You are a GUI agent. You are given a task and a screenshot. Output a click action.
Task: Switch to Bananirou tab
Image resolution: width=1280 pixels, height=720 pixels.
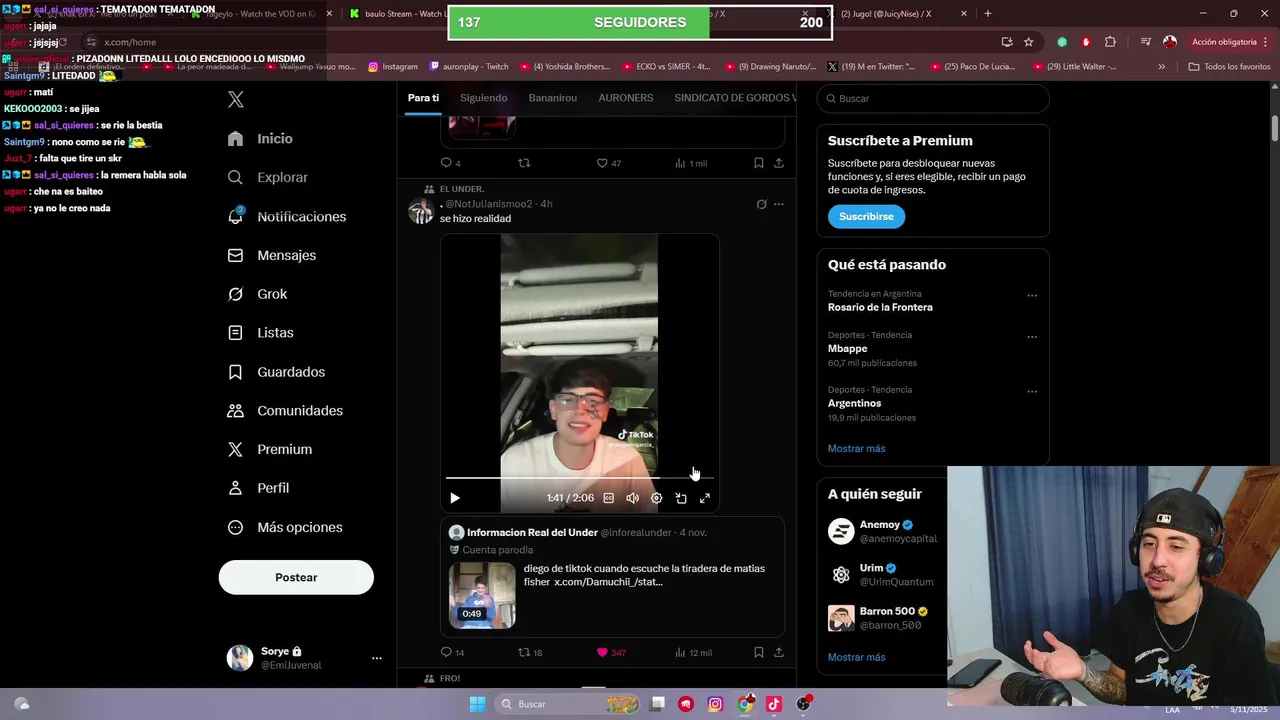pos(553,98)
